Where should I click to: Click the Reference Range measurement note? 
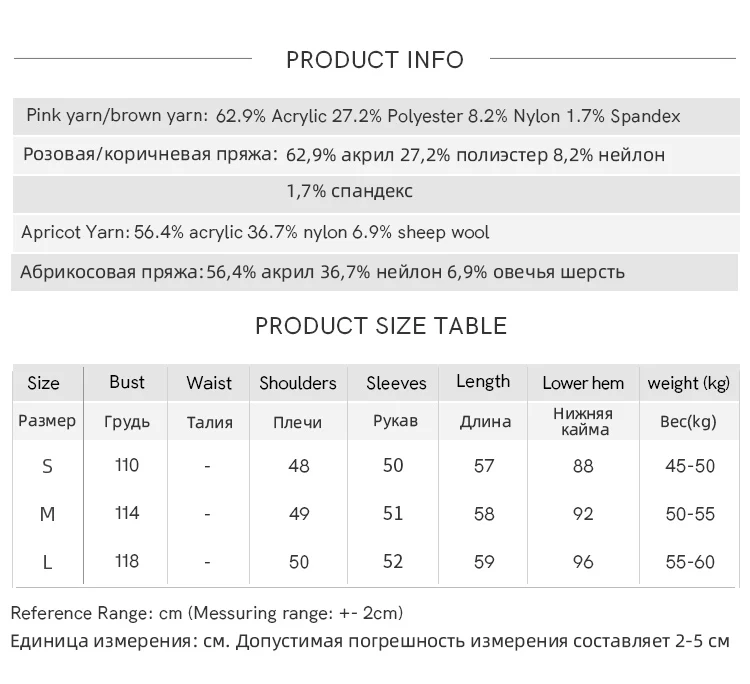(207, 612)
